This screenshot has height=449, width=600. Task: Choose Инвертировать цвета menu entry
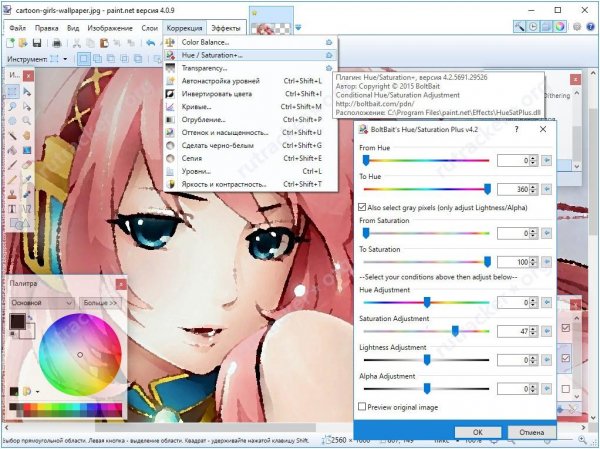click(x=251, y=94)
